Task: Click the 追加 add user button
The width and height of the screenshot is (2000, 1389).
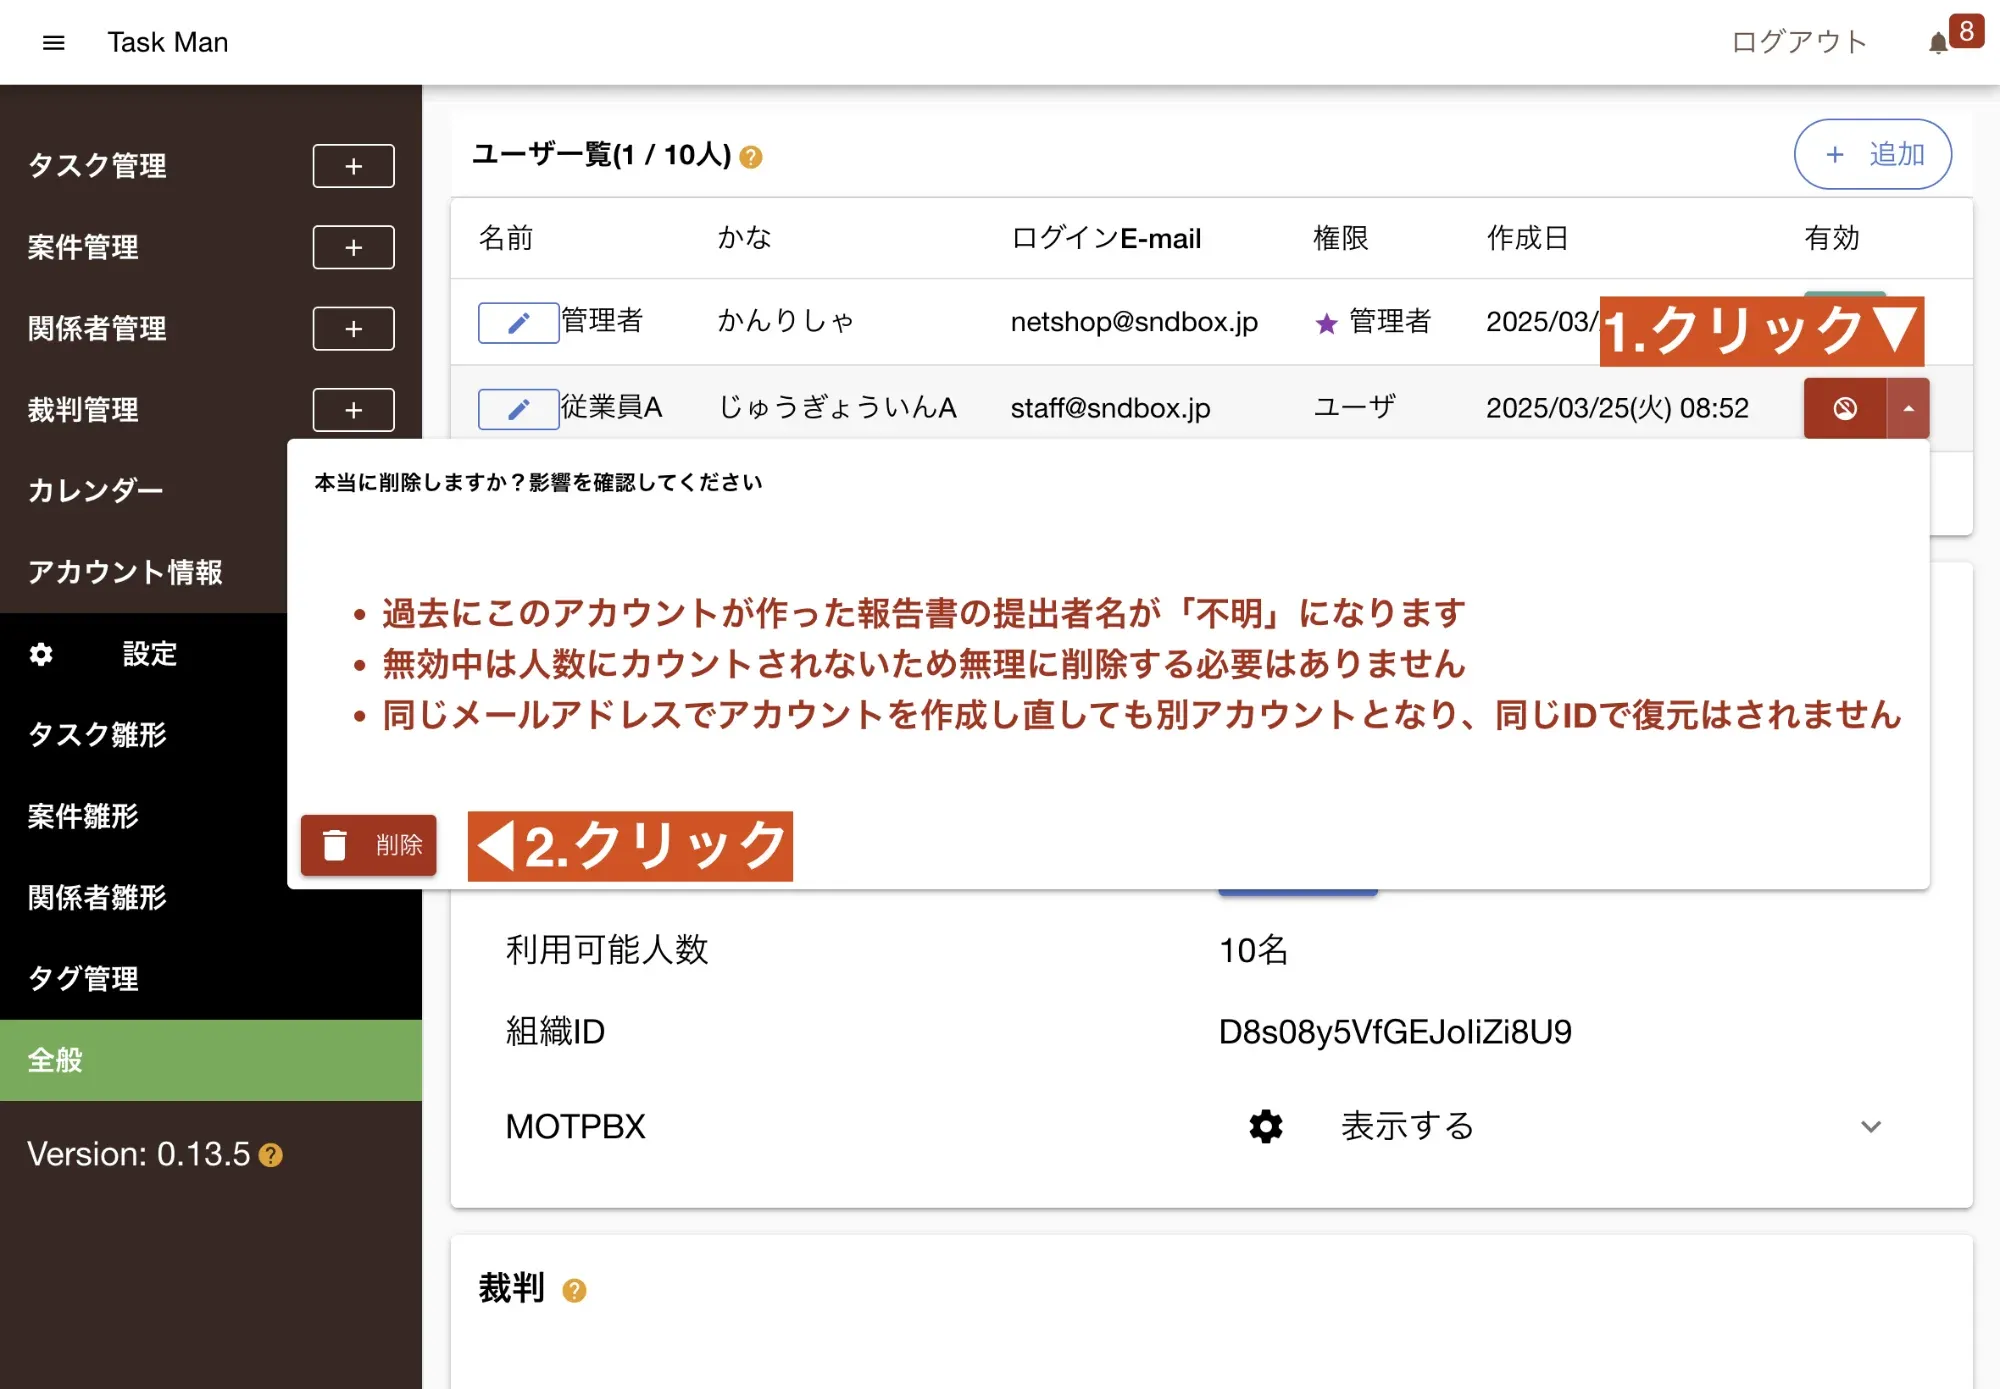Action: point(1872,154)
